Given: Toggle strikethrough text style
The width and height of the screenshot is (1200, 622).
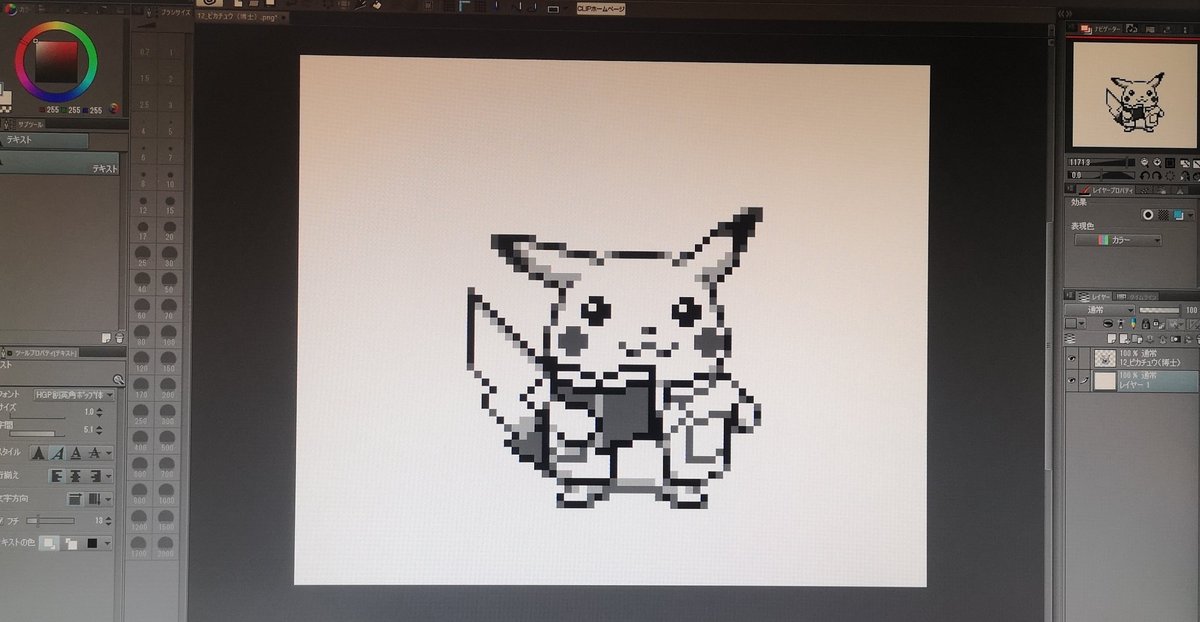Looking at the screenshot, I should tap(94, 453).
